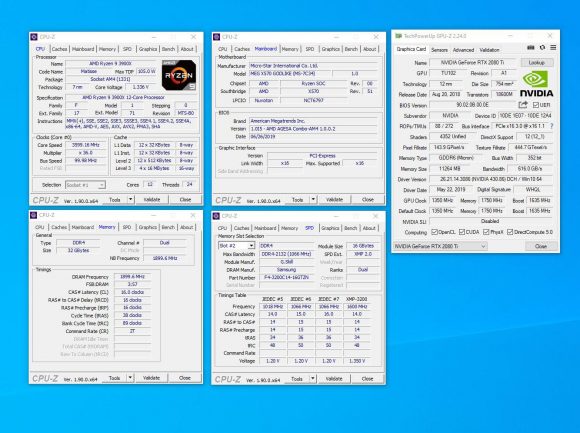The height and width of the screenshot is (433, 580).
Task: Click the XMP-3200 column header in the timings table
Action: tap(356, 299)
